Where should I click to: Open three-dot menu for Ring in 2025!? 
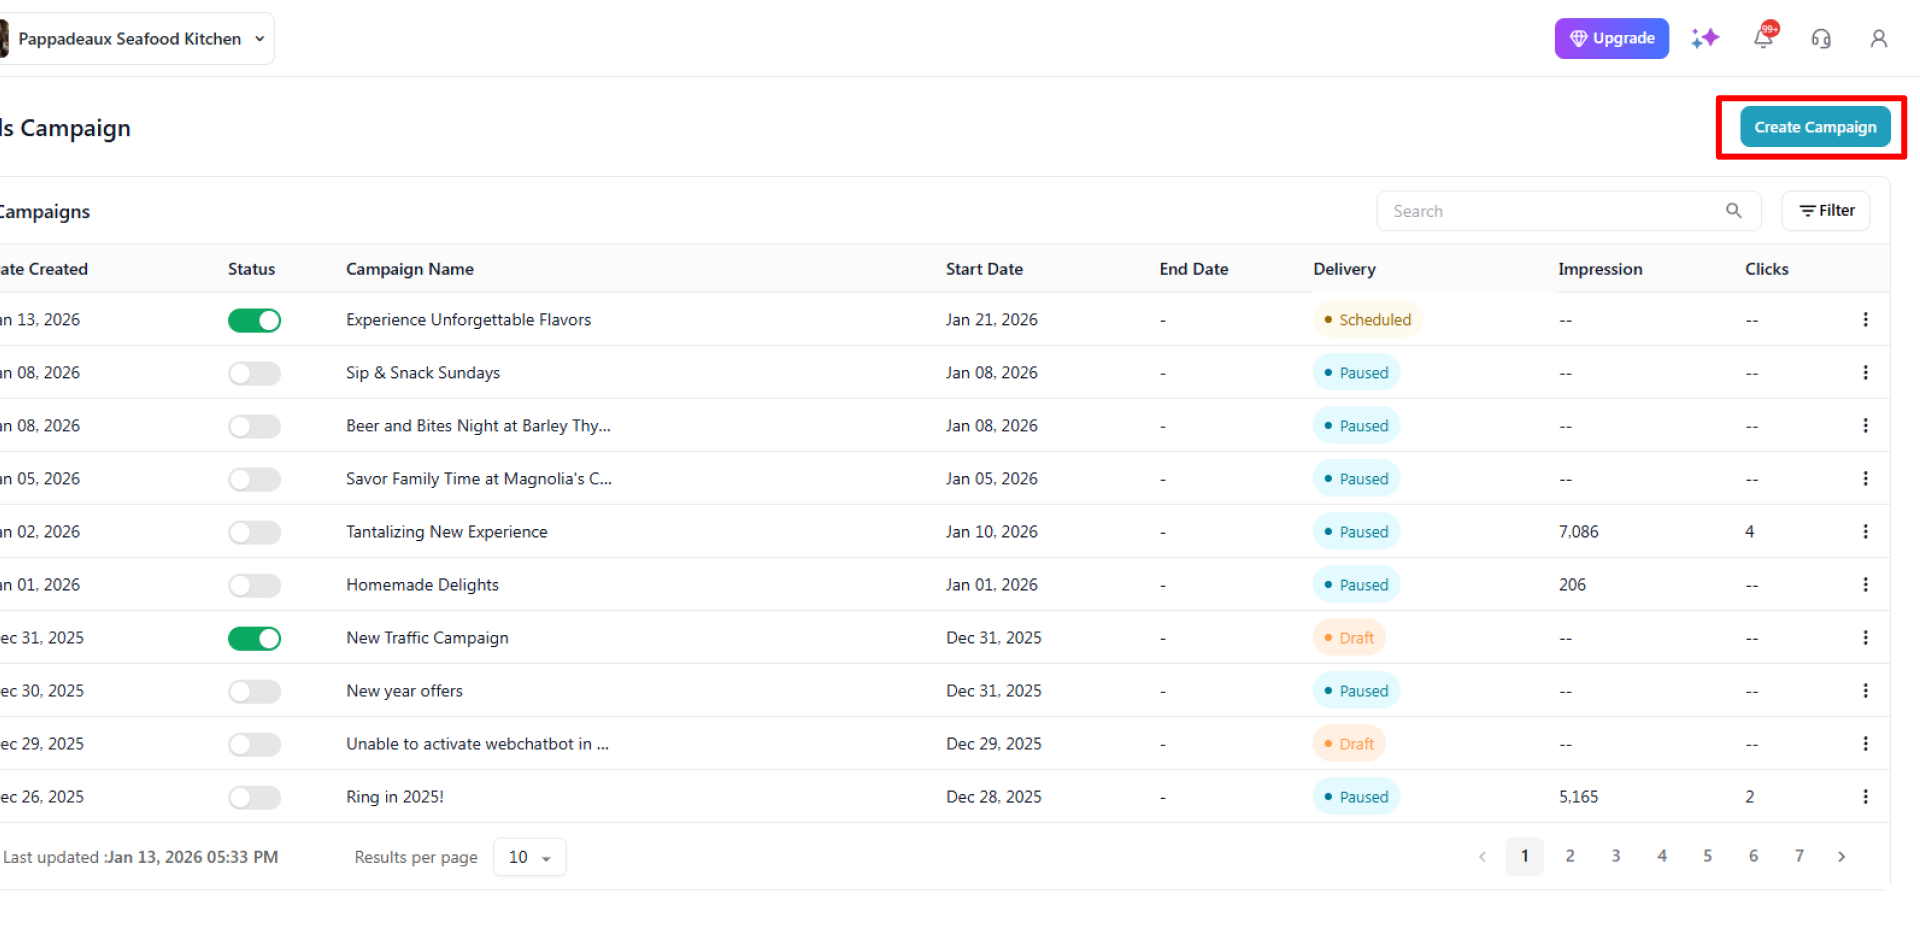coord(1865,797)
